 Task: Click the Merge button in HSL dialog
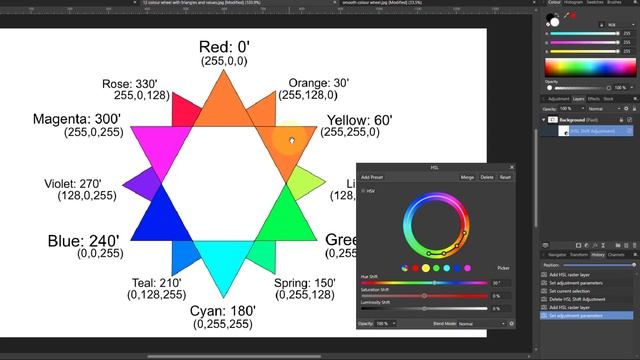[x=467, y=177]
